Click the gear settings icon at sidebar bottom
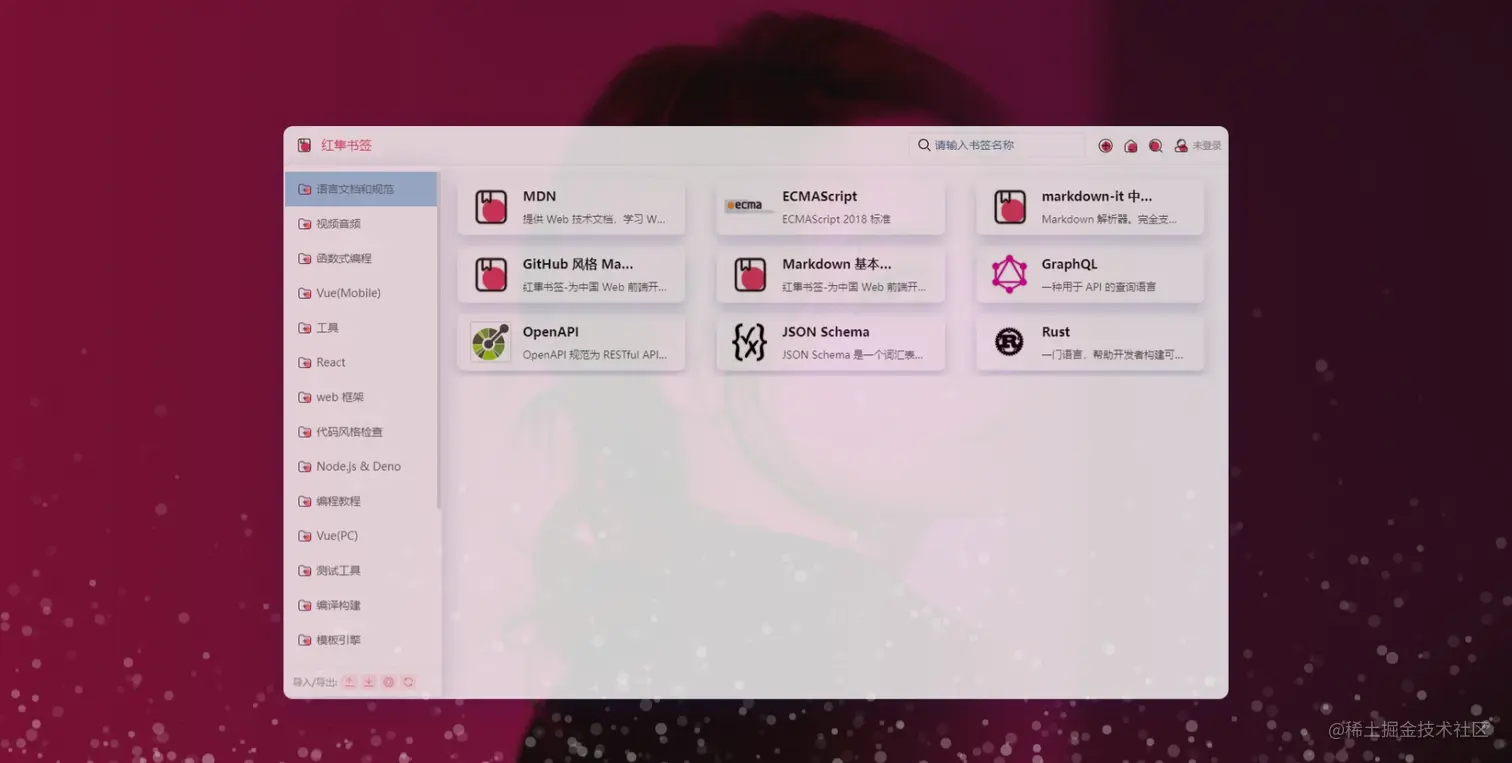This screenshot has height=763, width=1512. click(389, 682)
